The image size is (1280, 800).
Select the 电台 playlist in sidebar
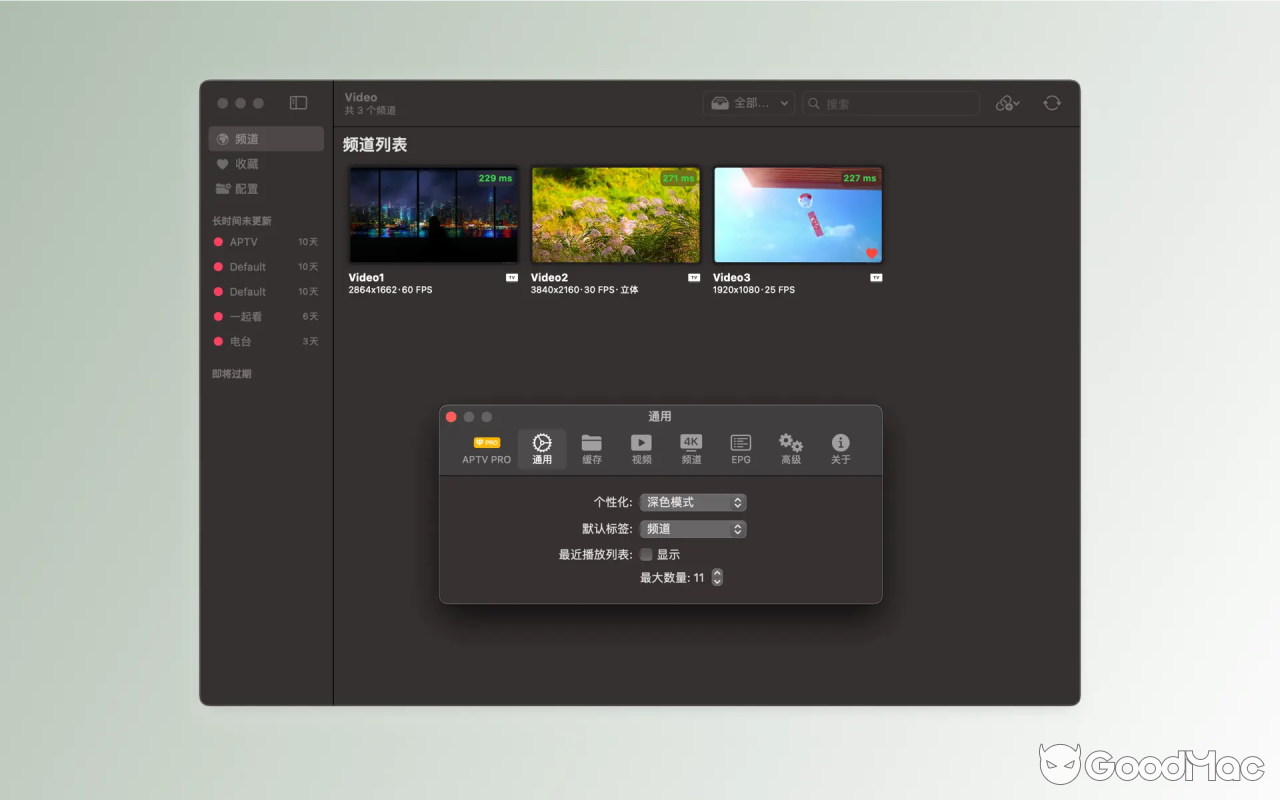click(239, 341)
